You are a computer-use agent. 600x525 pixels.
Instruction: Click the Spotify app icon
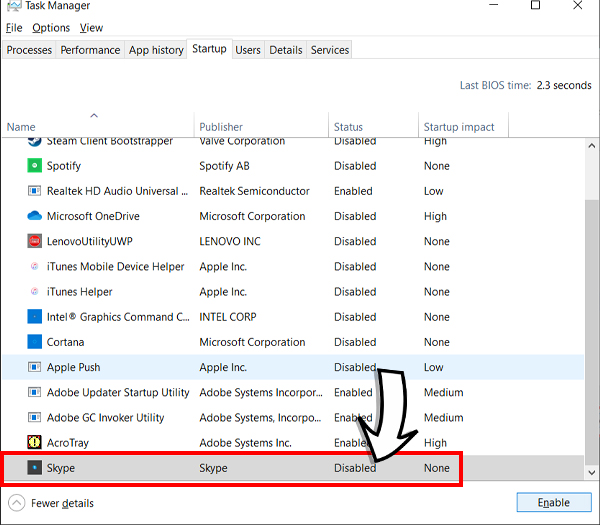point(34,166)
